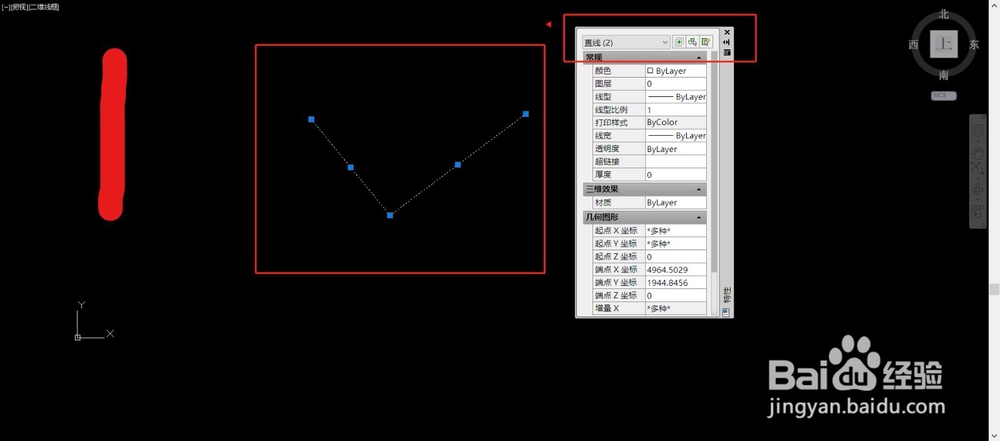Open ShowMotion from the navigation bar
The width and height of the screenshot is (1000, 441).
pyautogui.click(x=978, y=211)
